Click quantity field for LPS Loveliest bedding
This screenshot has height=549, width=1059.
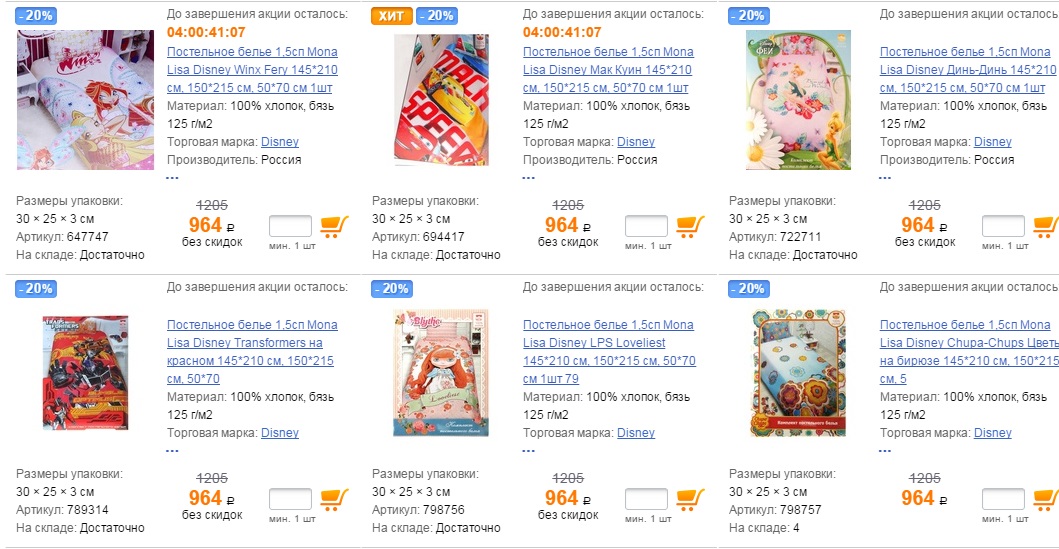tap(646, 499)
